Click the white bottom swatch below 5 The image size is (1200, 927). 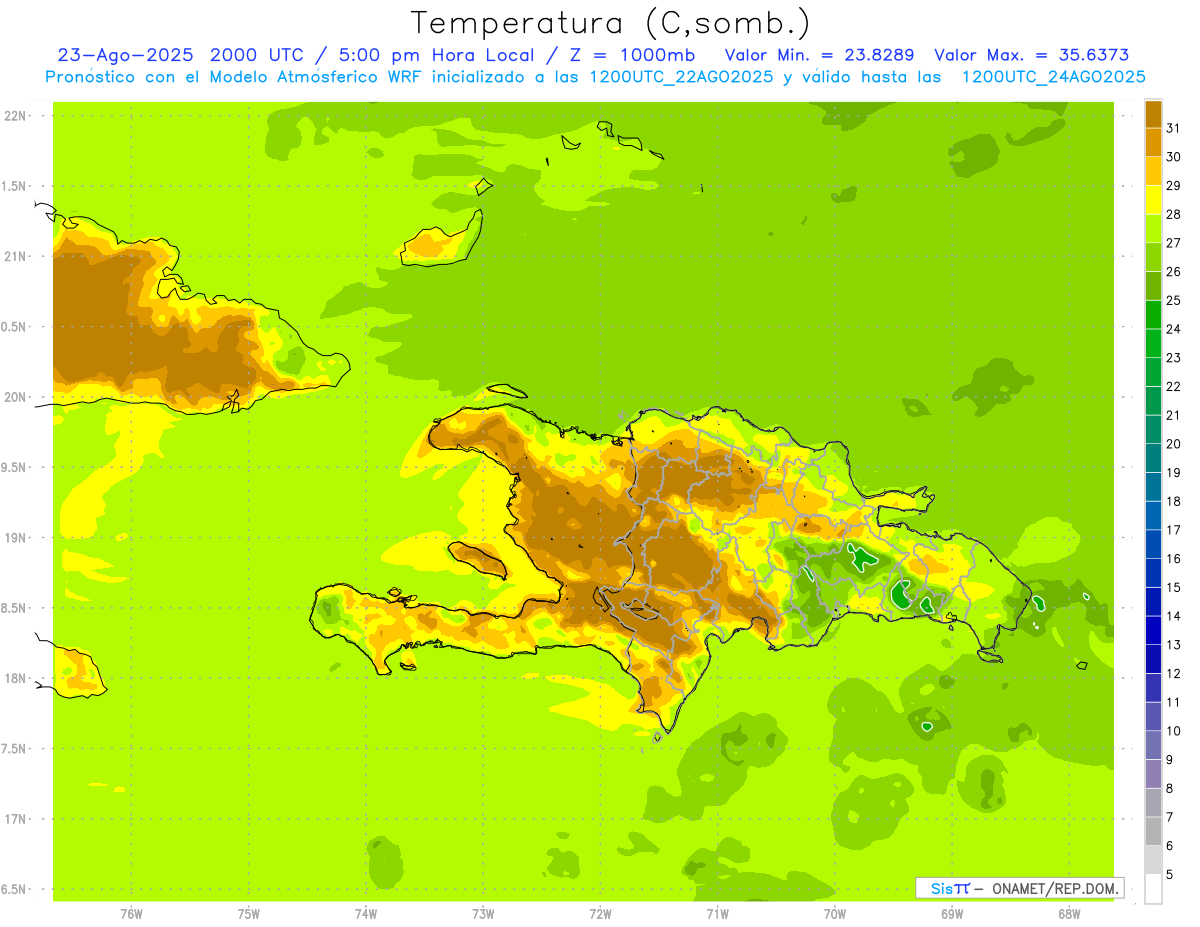tap(1153, 889)
